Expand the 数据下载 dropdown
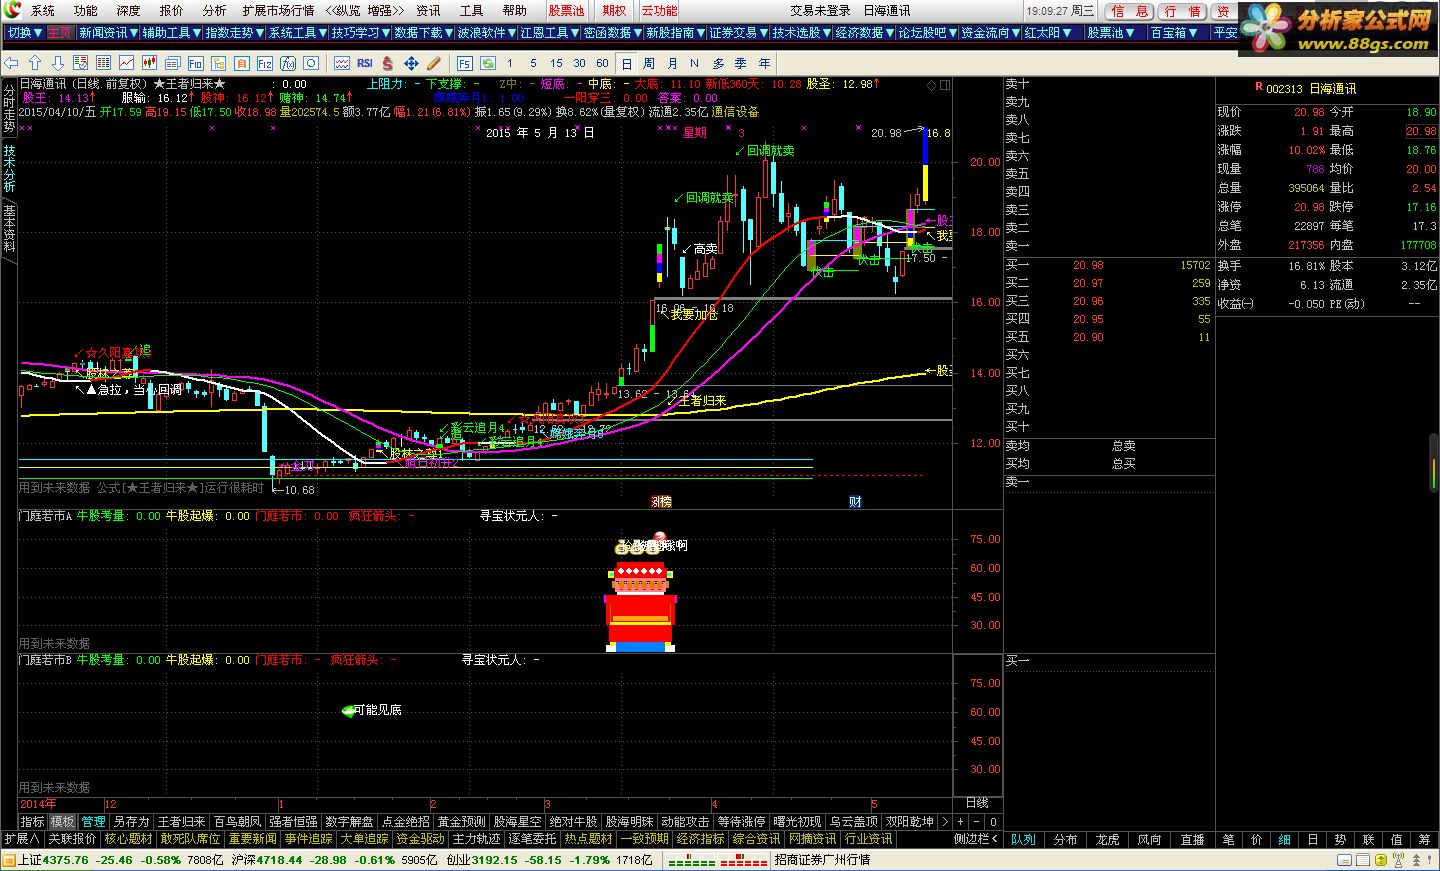 pyautogui.click(x=423, y=33)
